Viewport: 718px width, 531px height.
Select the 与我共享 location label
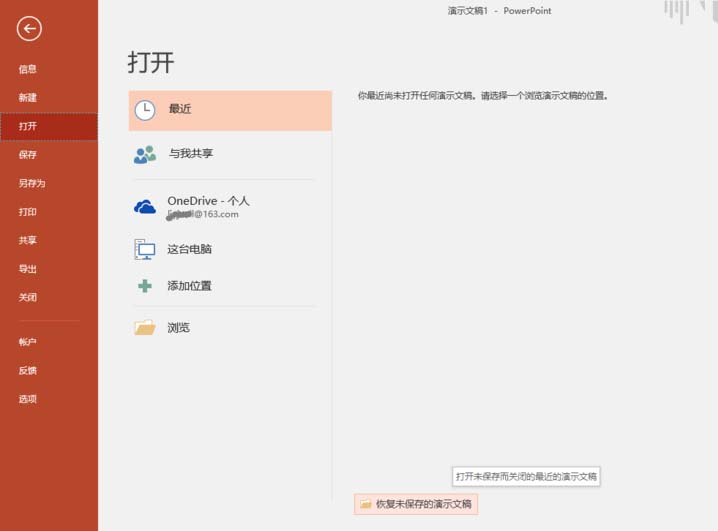pyautogui.click(x=191, y=153)
